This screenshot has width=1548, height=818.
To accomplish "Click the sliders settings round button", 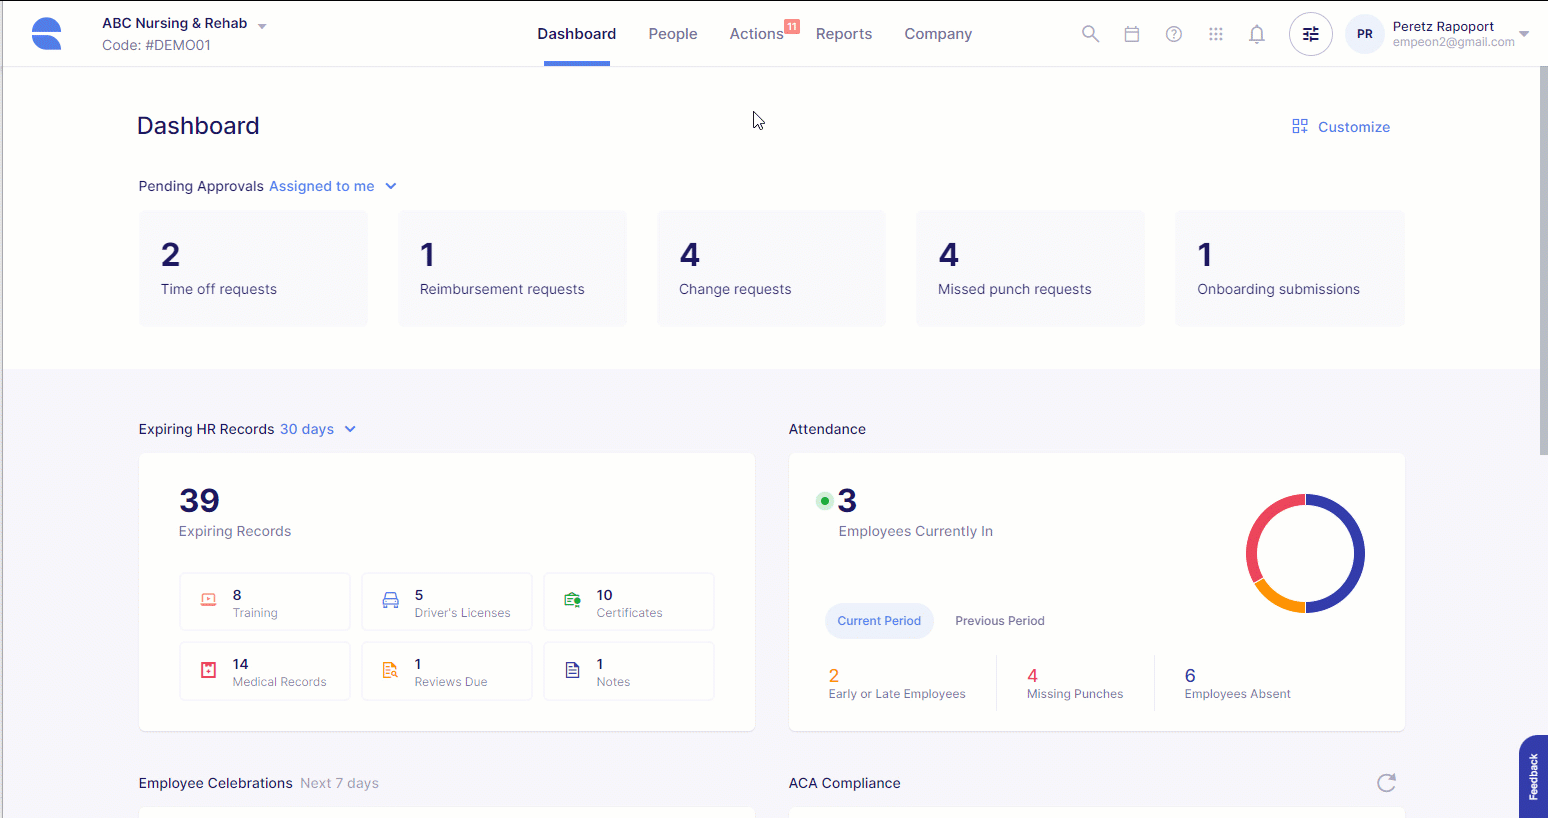I will pyautogui.click(x=1311, y=34).
